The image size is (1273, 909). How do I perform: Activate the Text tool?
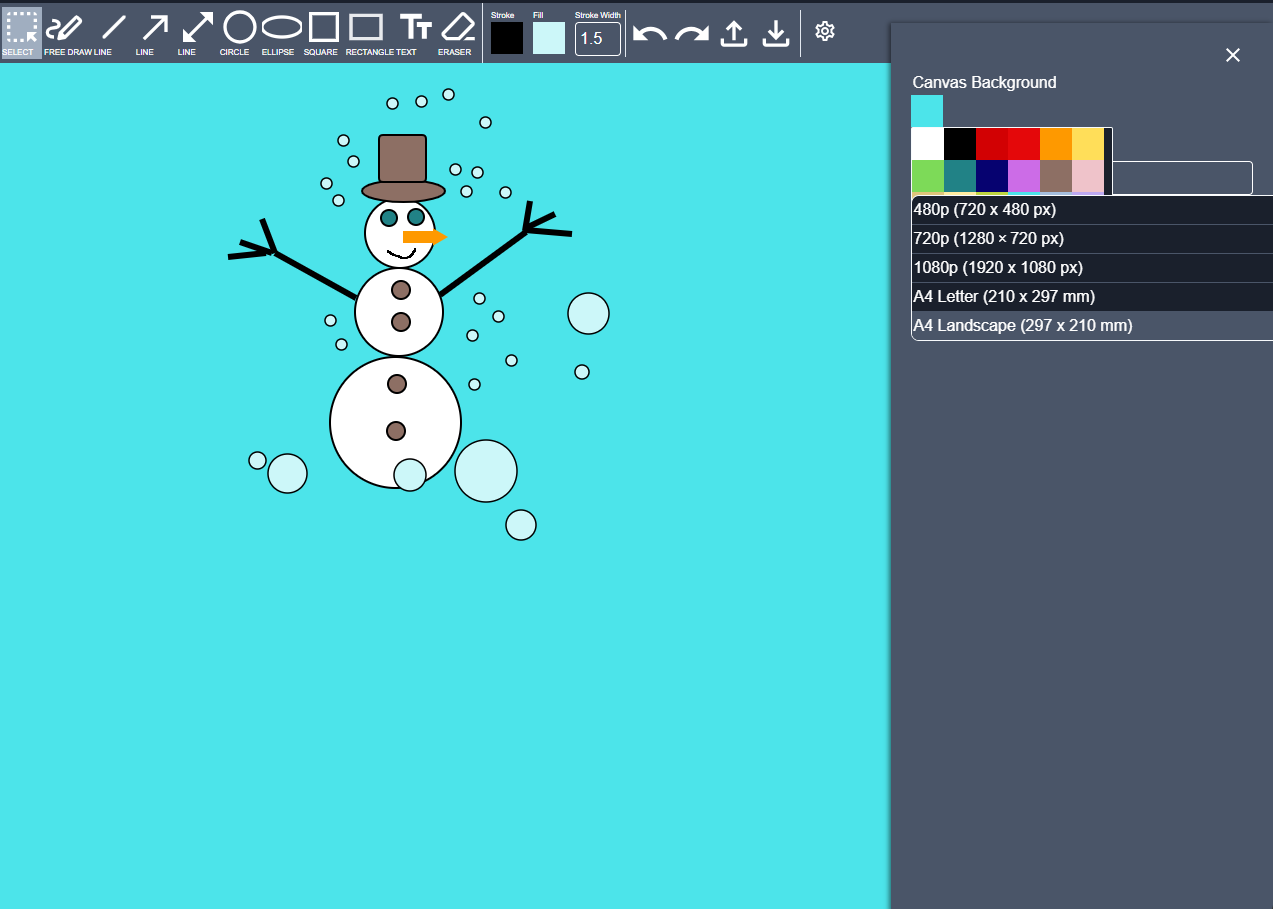pyautogui.click(x=415, y=32)
